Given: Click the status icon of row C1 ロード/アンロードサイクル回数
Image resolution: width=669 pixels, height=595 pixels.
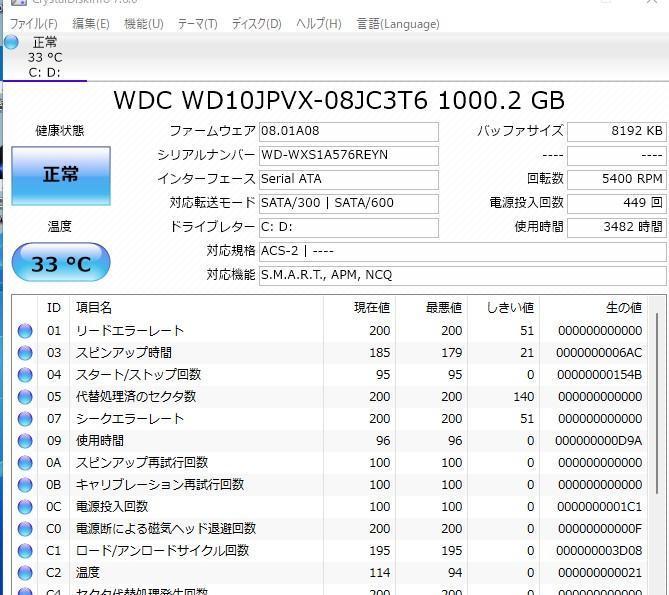Looking at the screenshot, I should pos(25,551).
